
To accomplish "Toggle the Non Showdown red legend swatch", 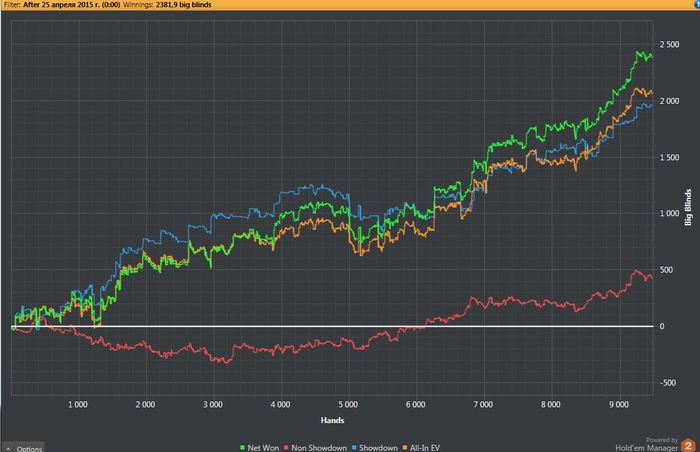I will pos(286,448).
